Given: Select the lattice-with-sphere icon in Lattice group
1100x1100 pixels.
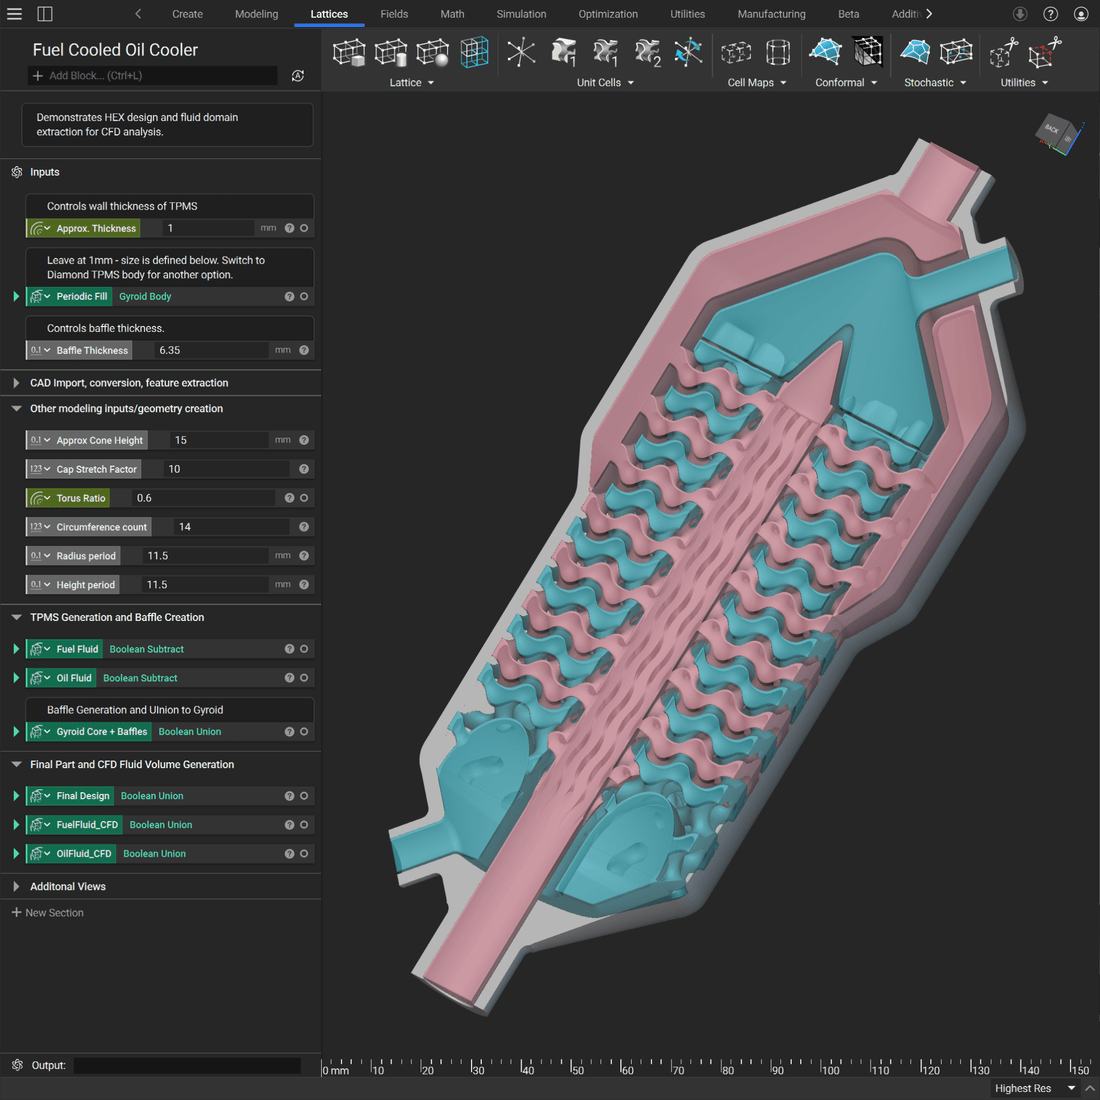Looking at the screenshot, I should 433,52.
